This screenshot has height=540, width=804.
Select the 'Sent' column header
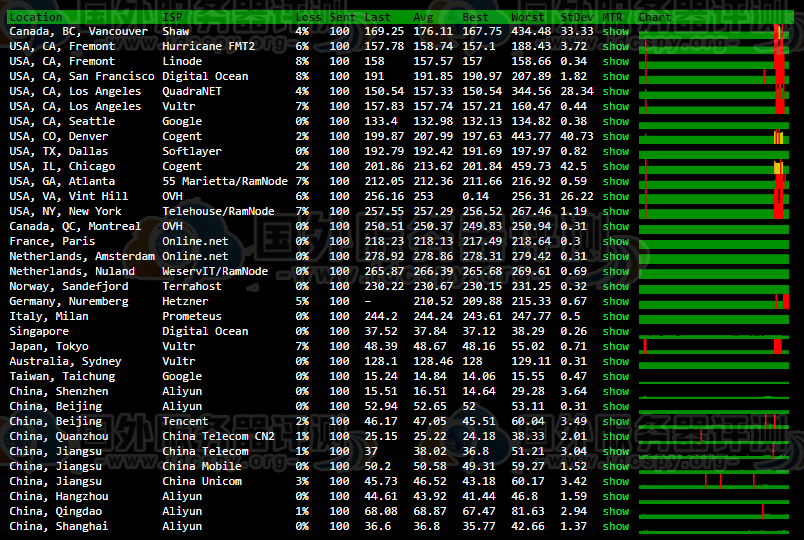coord(343,17)
